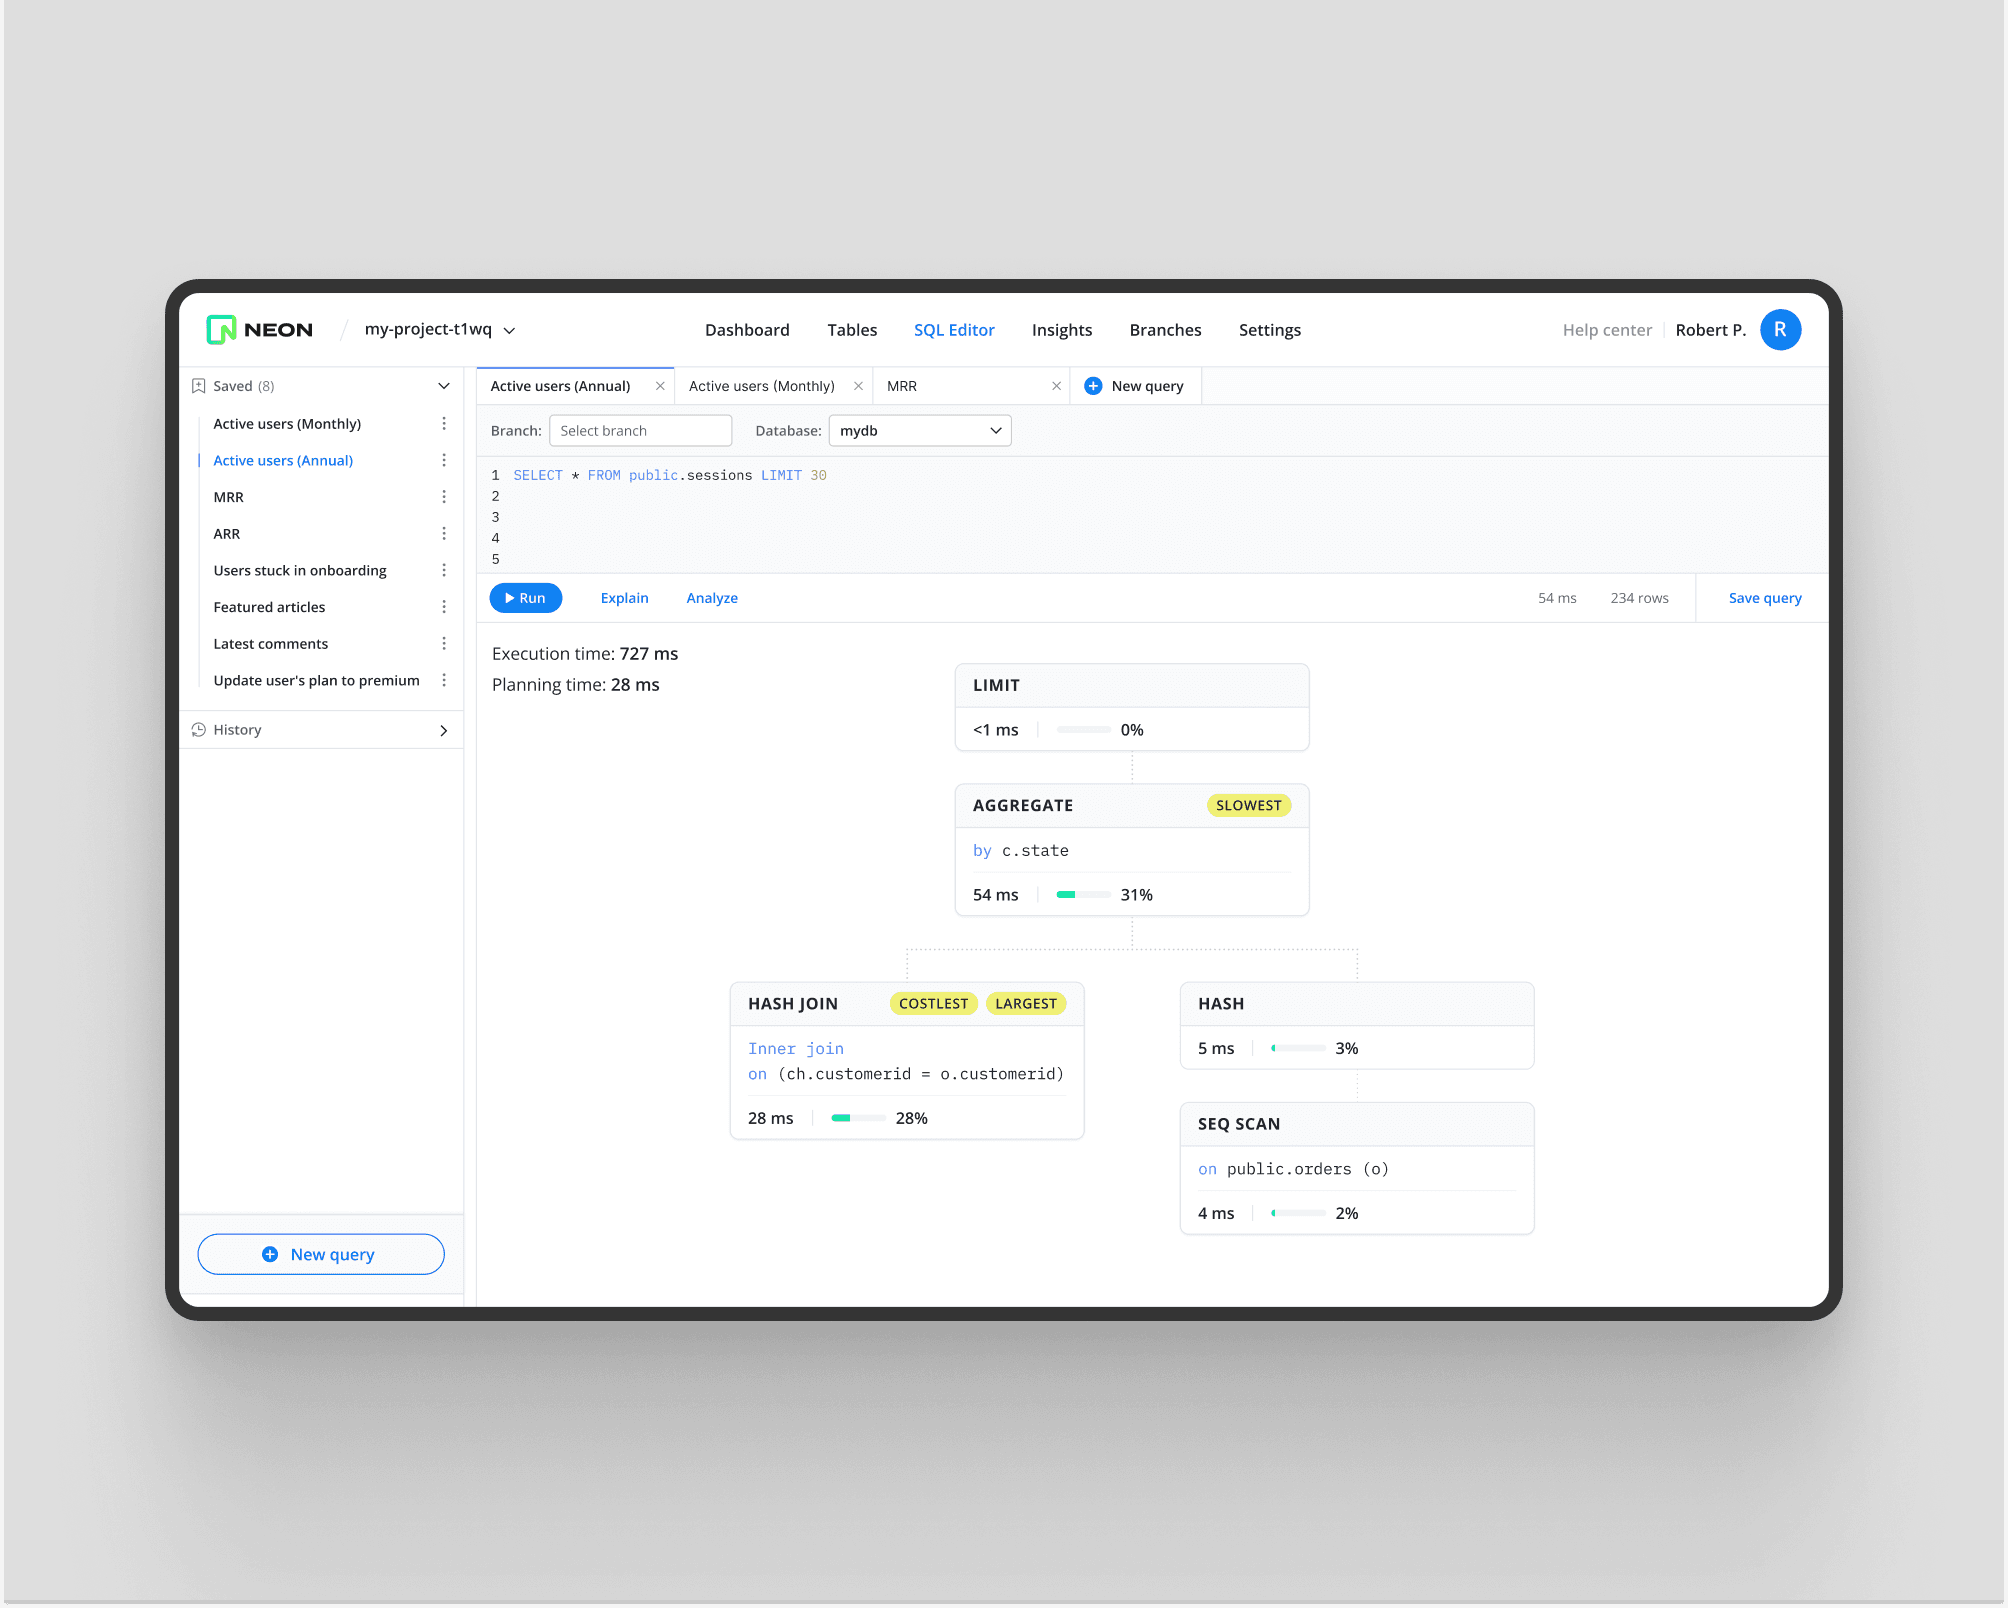Go to the Insights nav item
Screen dimensions: 2008x1608
coord(1061,330)
